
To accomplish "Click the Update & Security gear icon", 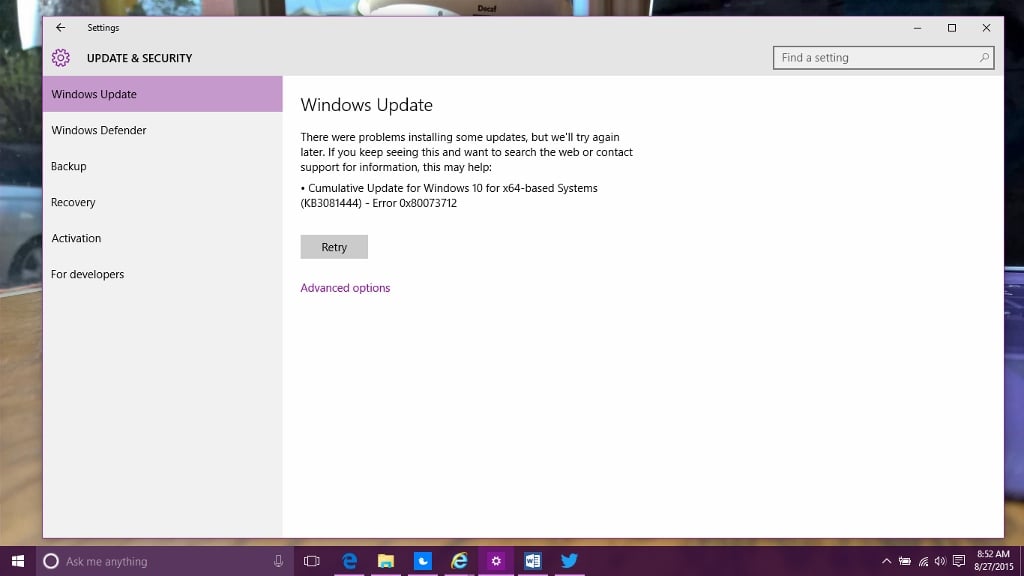I will point(61,57).
